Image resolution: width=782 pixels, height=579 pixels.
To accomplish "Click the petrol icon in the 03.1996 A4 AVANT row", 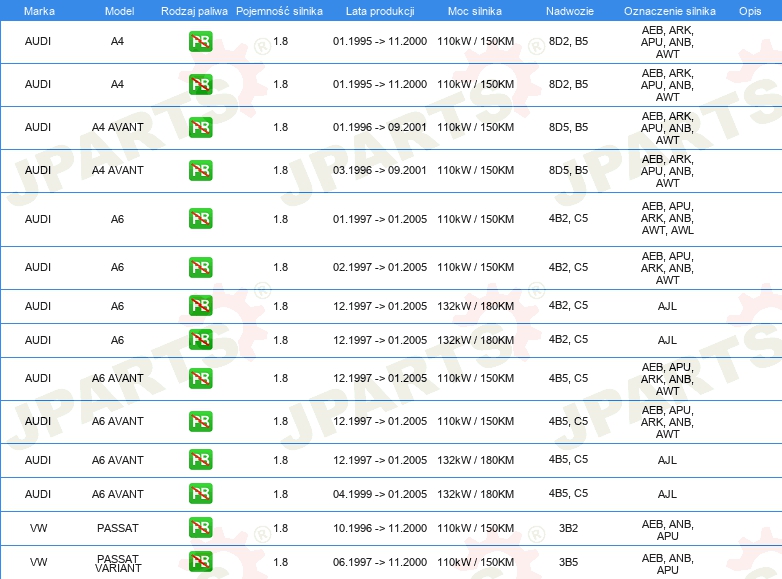I will coord(200,170).
